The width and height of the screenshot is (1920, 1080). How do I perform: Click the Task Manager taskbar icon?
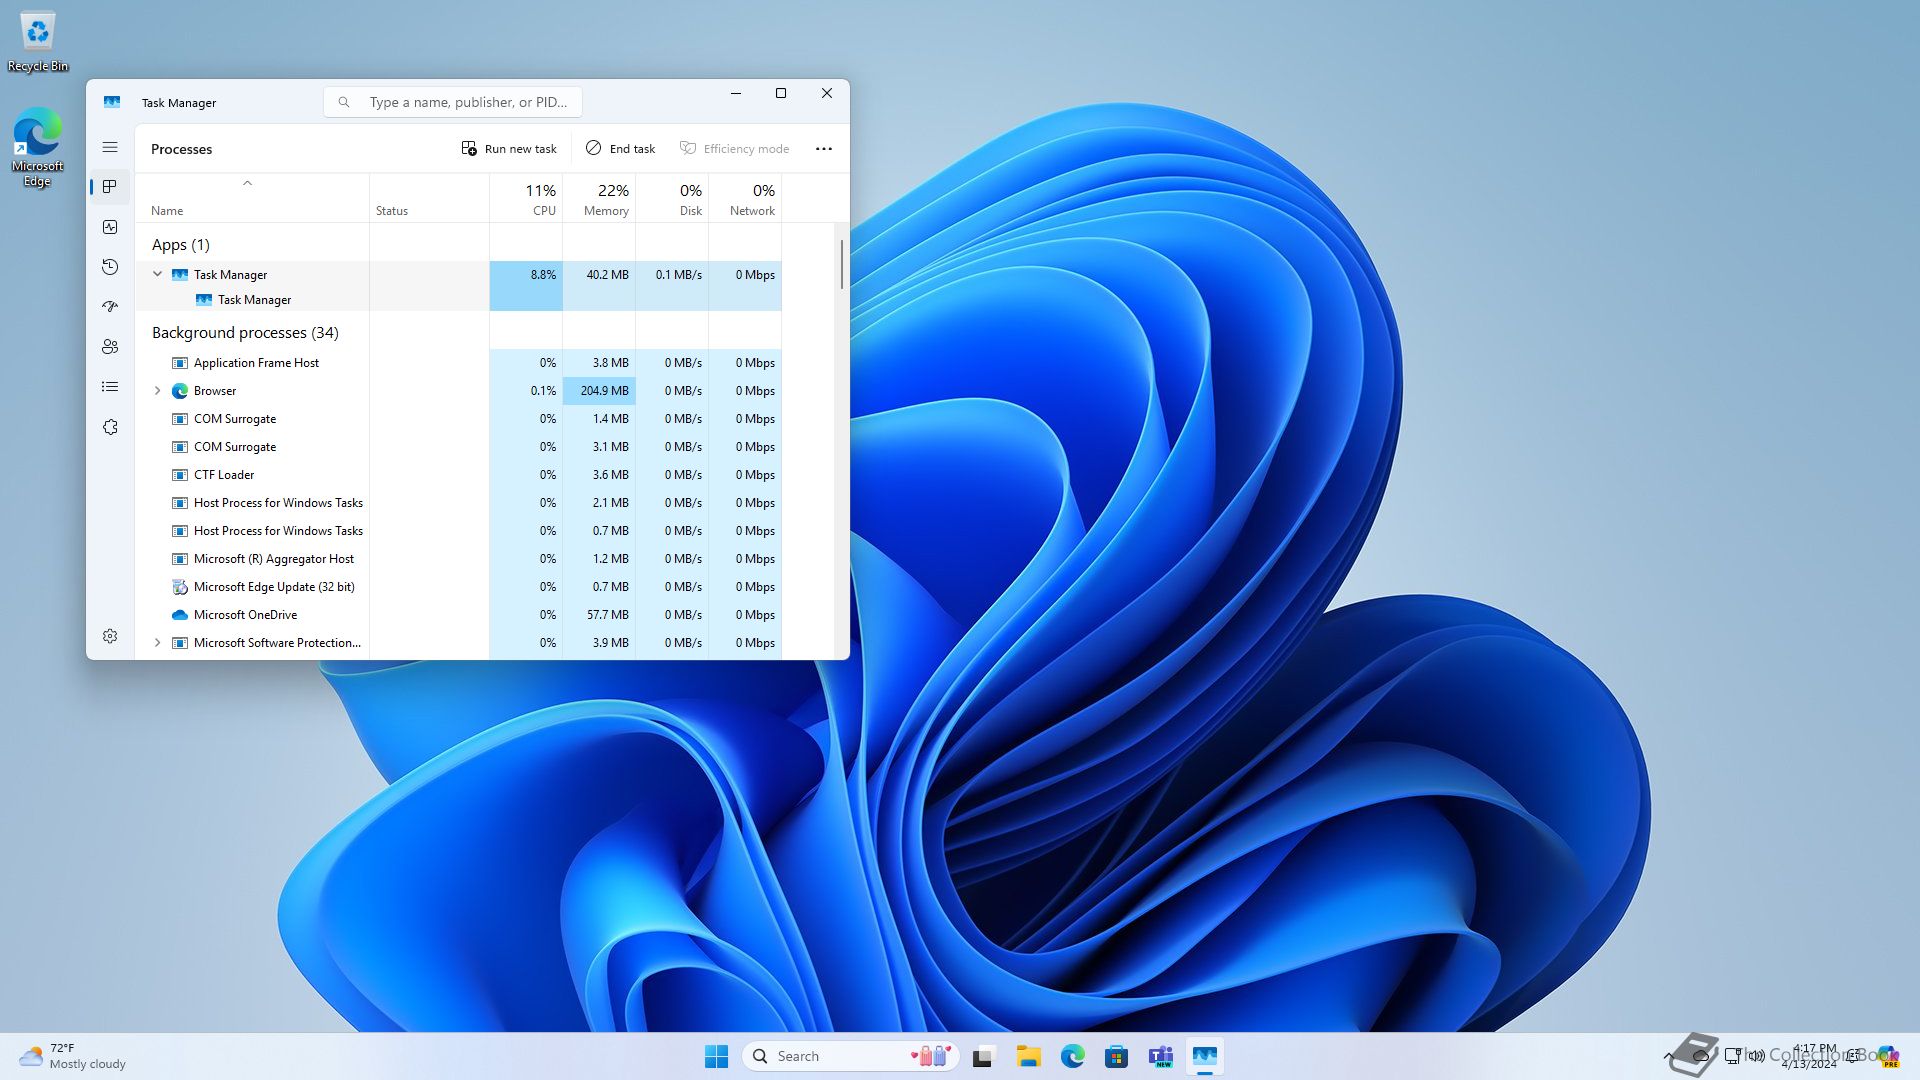coord(1204,1056)
